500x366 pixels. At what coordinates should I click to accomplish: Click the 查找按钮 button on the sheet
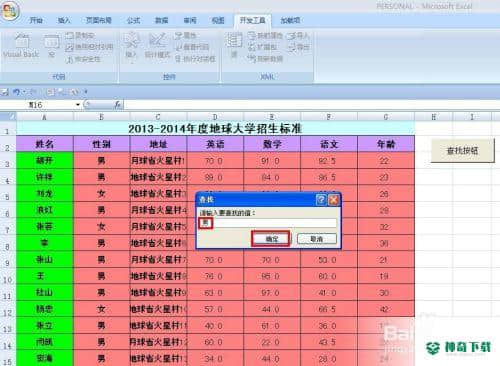tap(462, 151)
